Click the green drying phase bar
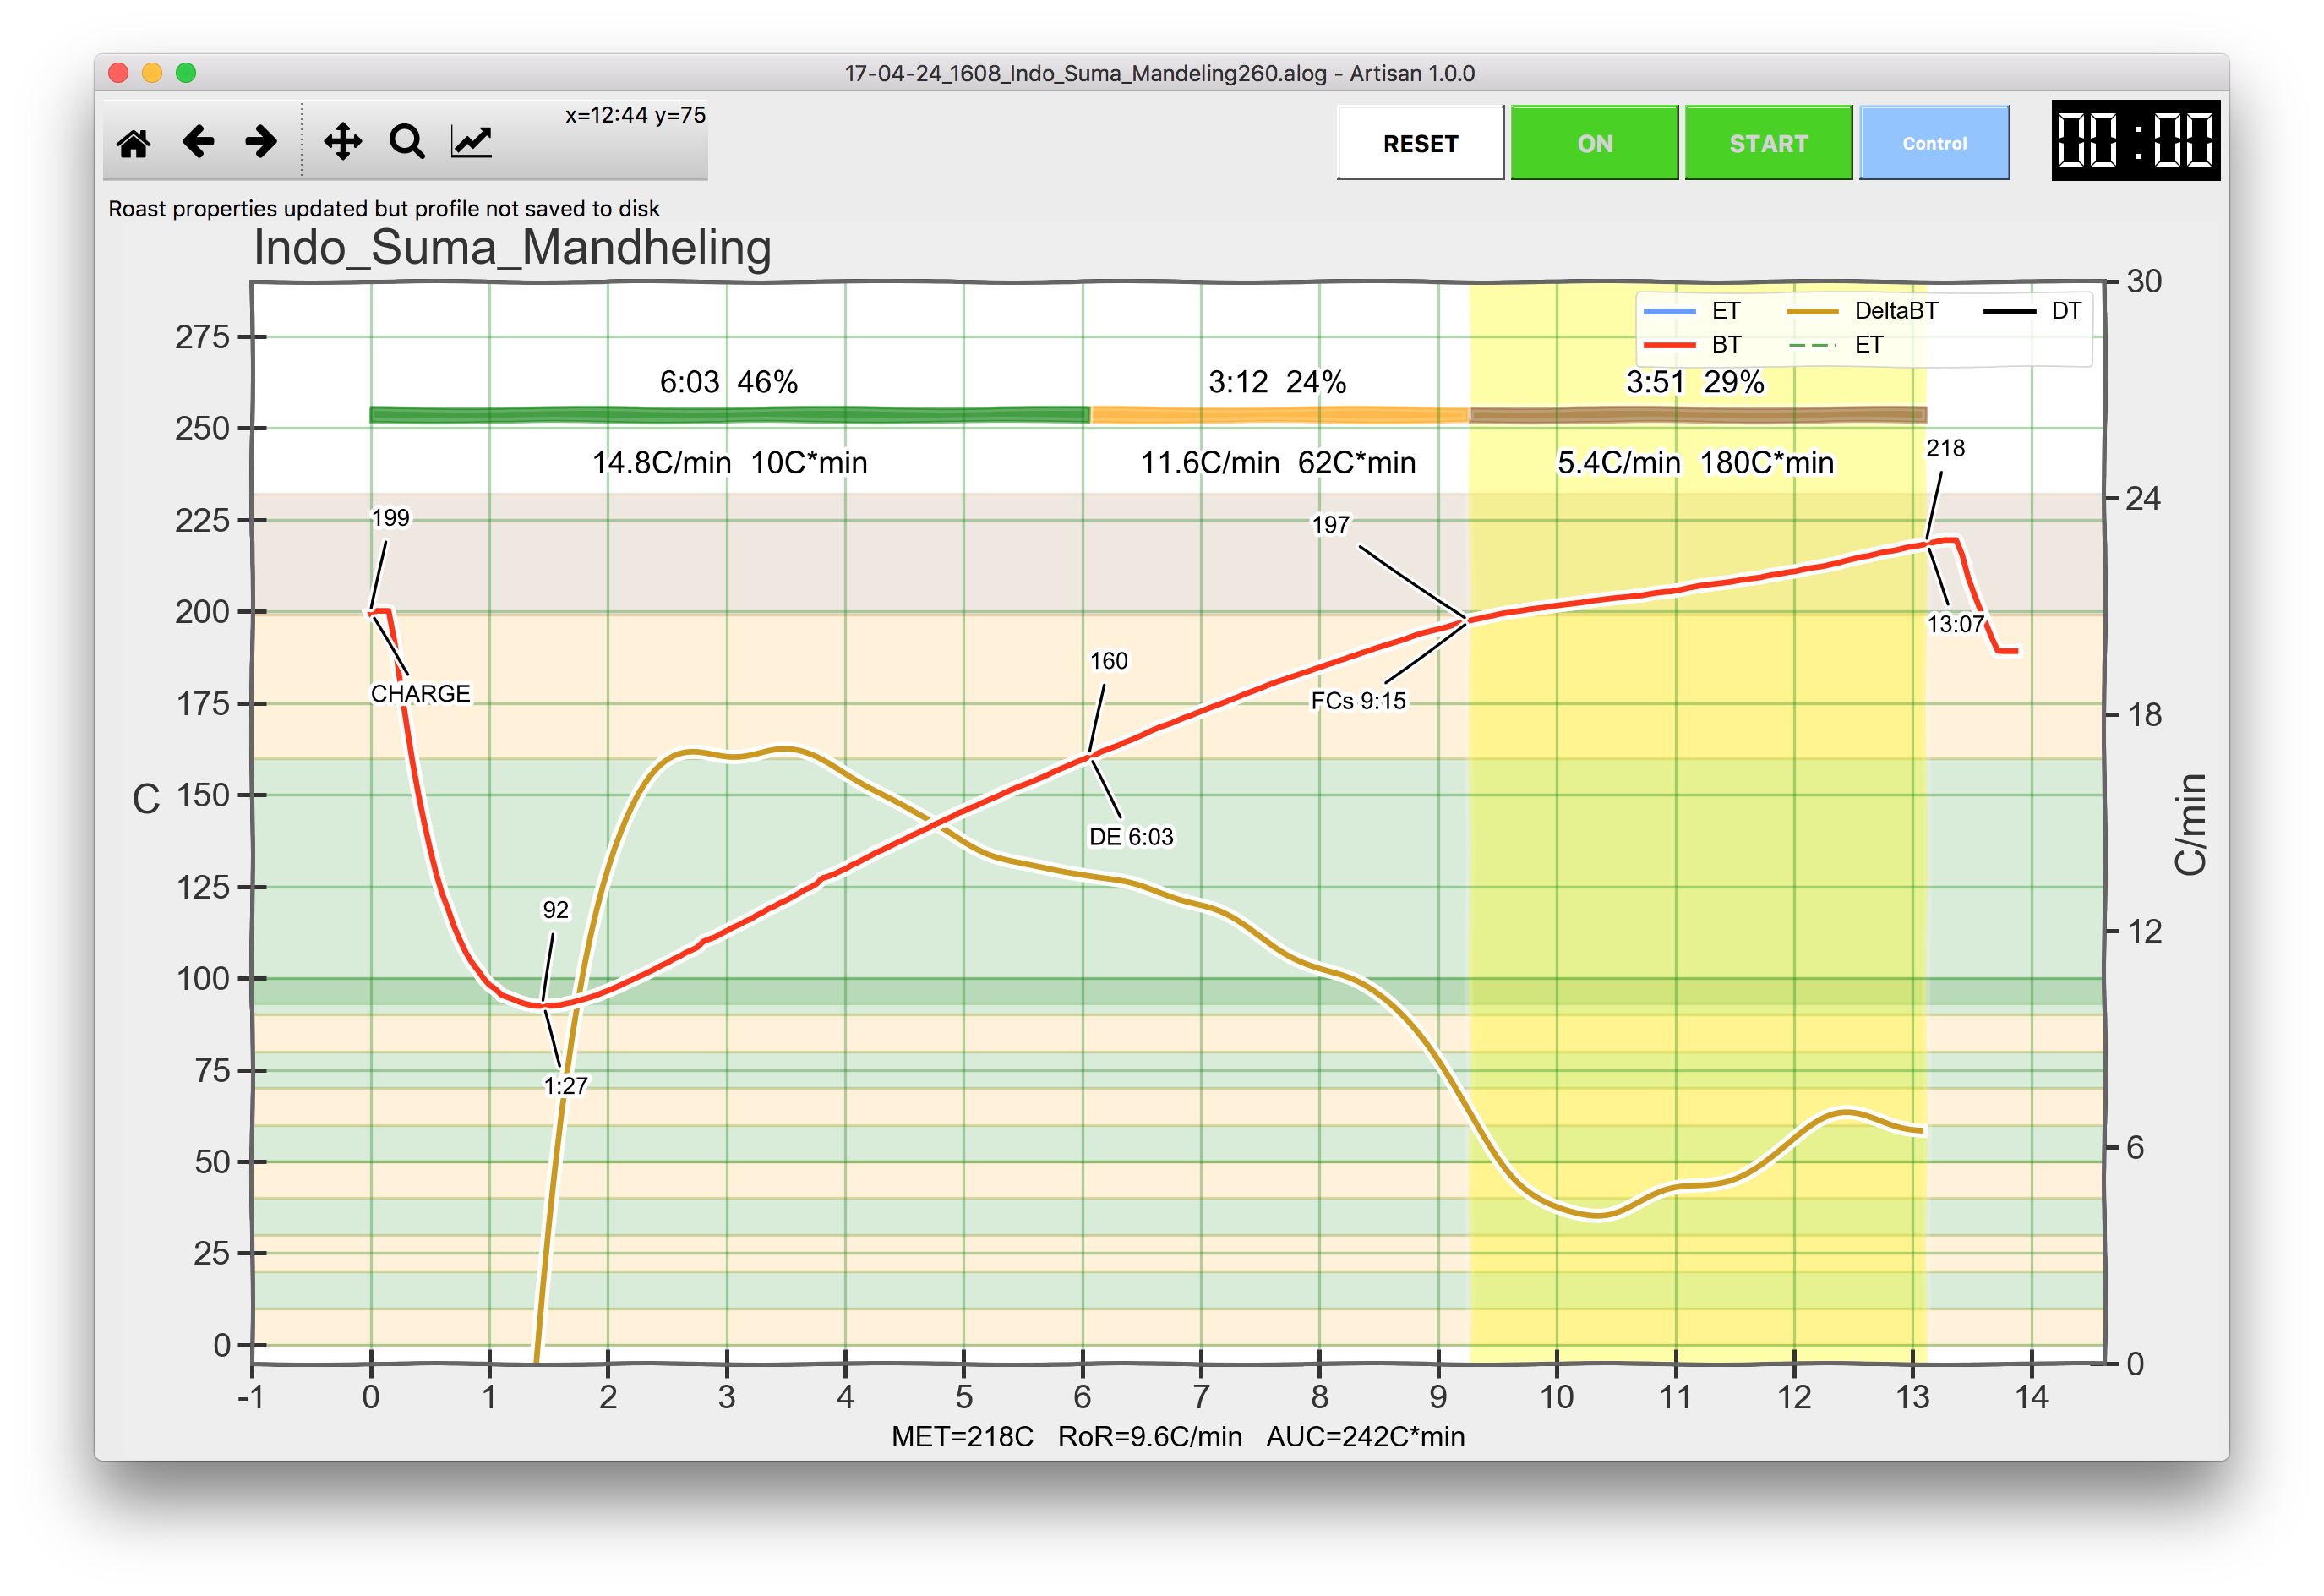The image size is (2324, 1596). point(729,415)
